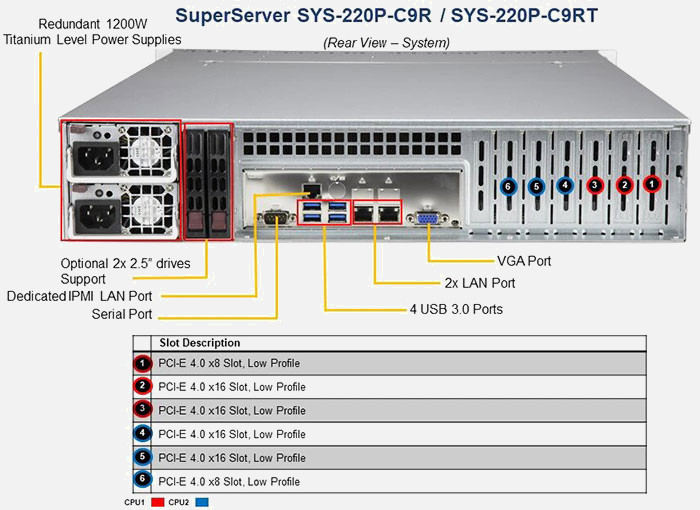This screenshot has width=700, height=510.
Task: Click the number 2 badge in the slot table
Action: tap(142, 385)
